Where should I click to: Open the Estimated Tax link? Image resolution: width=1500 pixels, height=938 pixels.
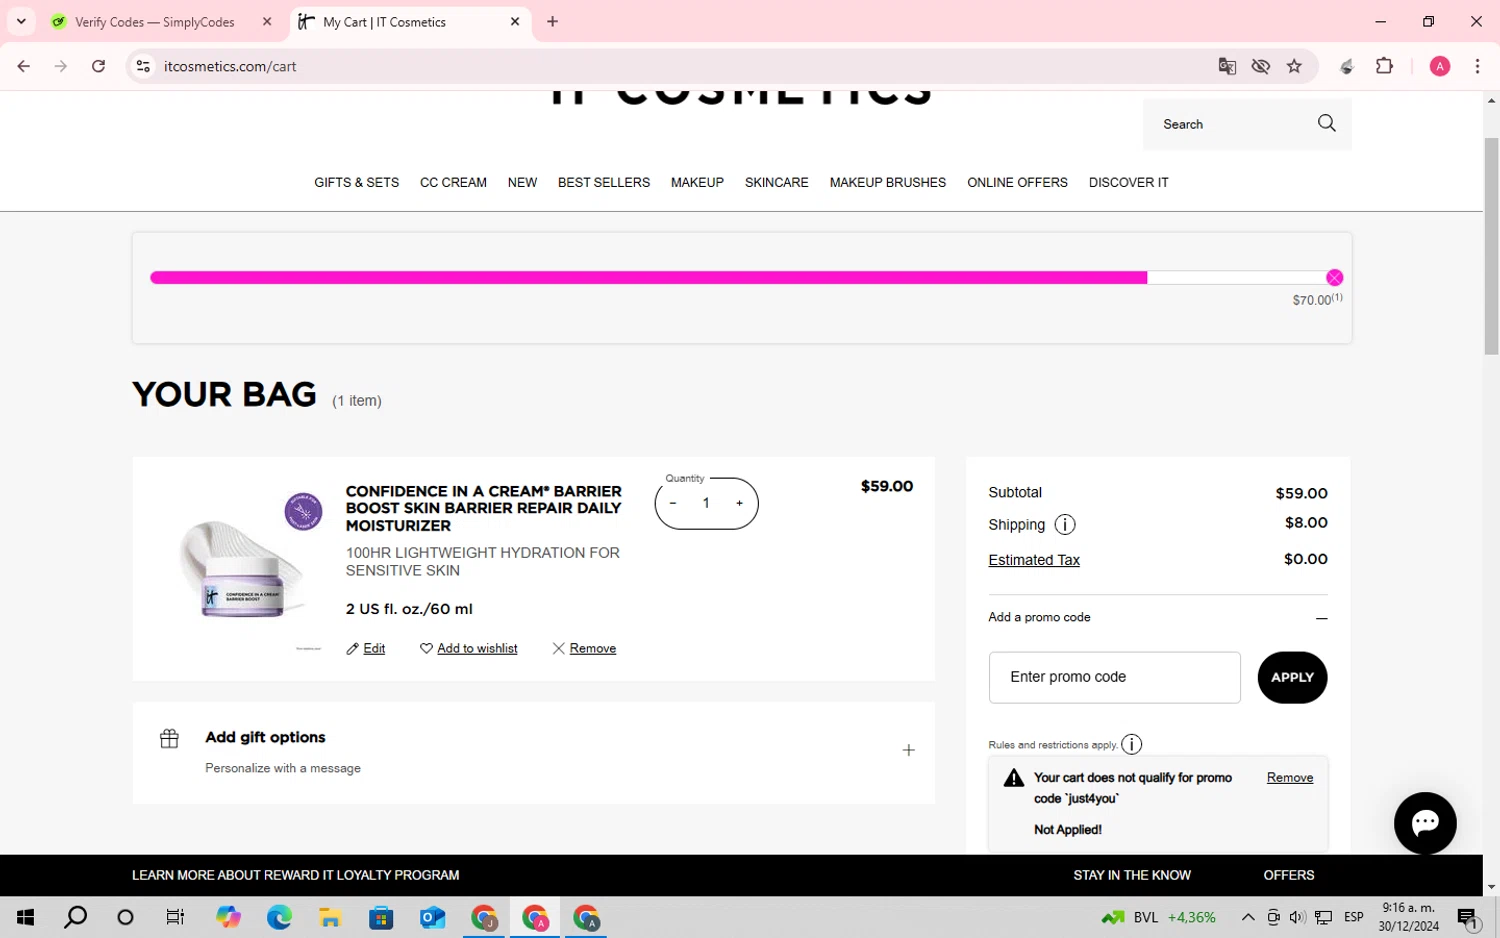1033,560
